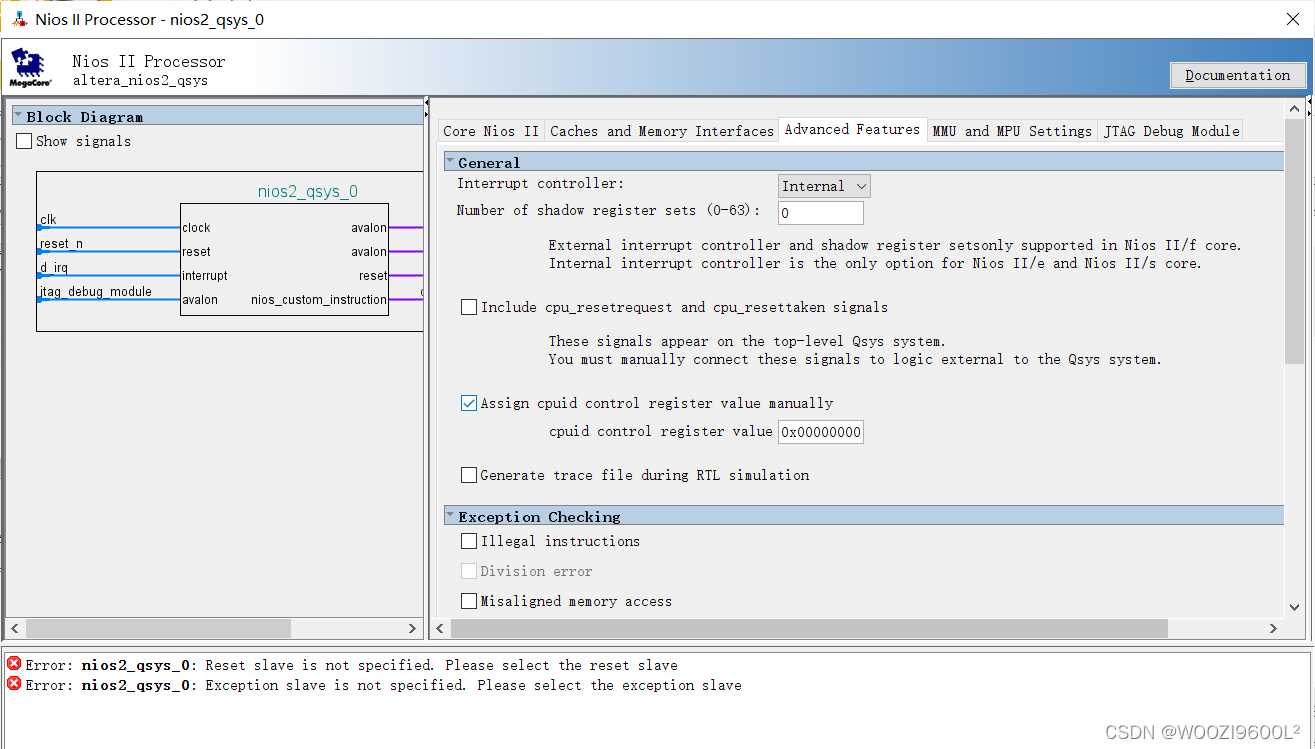1315x749 pixels.
Task: Check the Illegal instructions option
Action: coord(469,541)
